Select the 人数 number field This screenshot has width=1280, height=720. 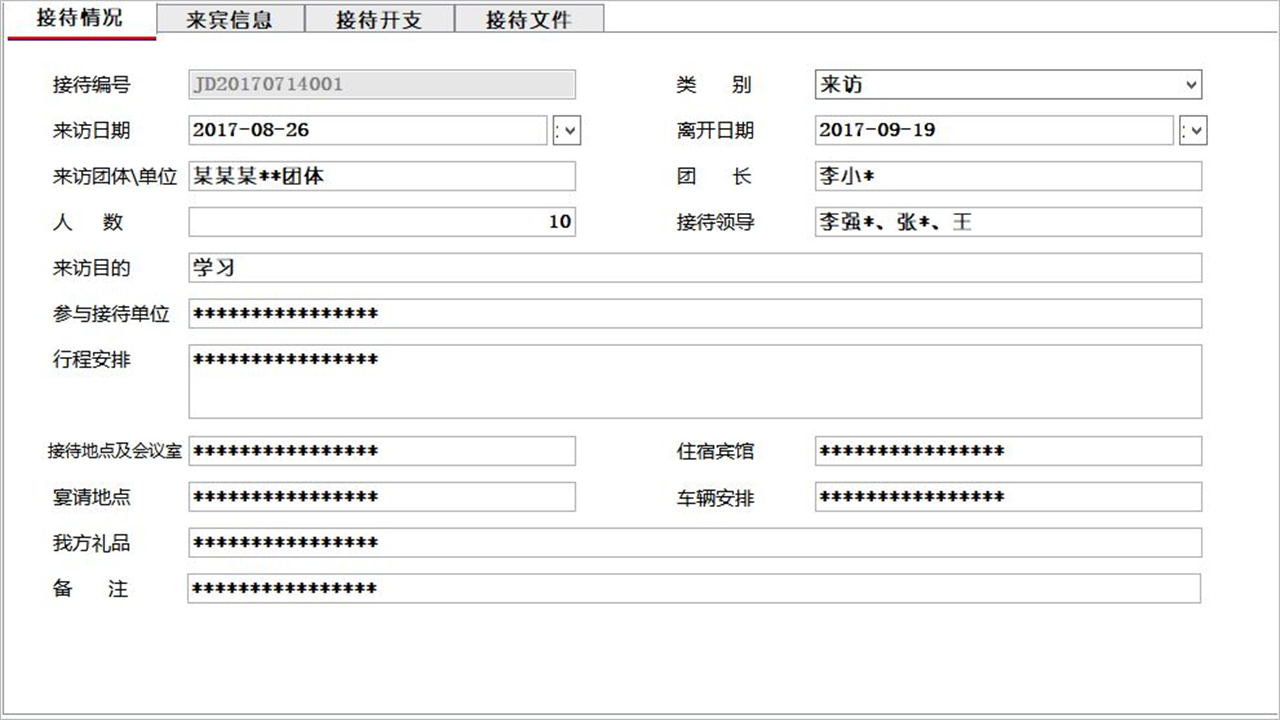pyautogui.click(x=380, y=221)
